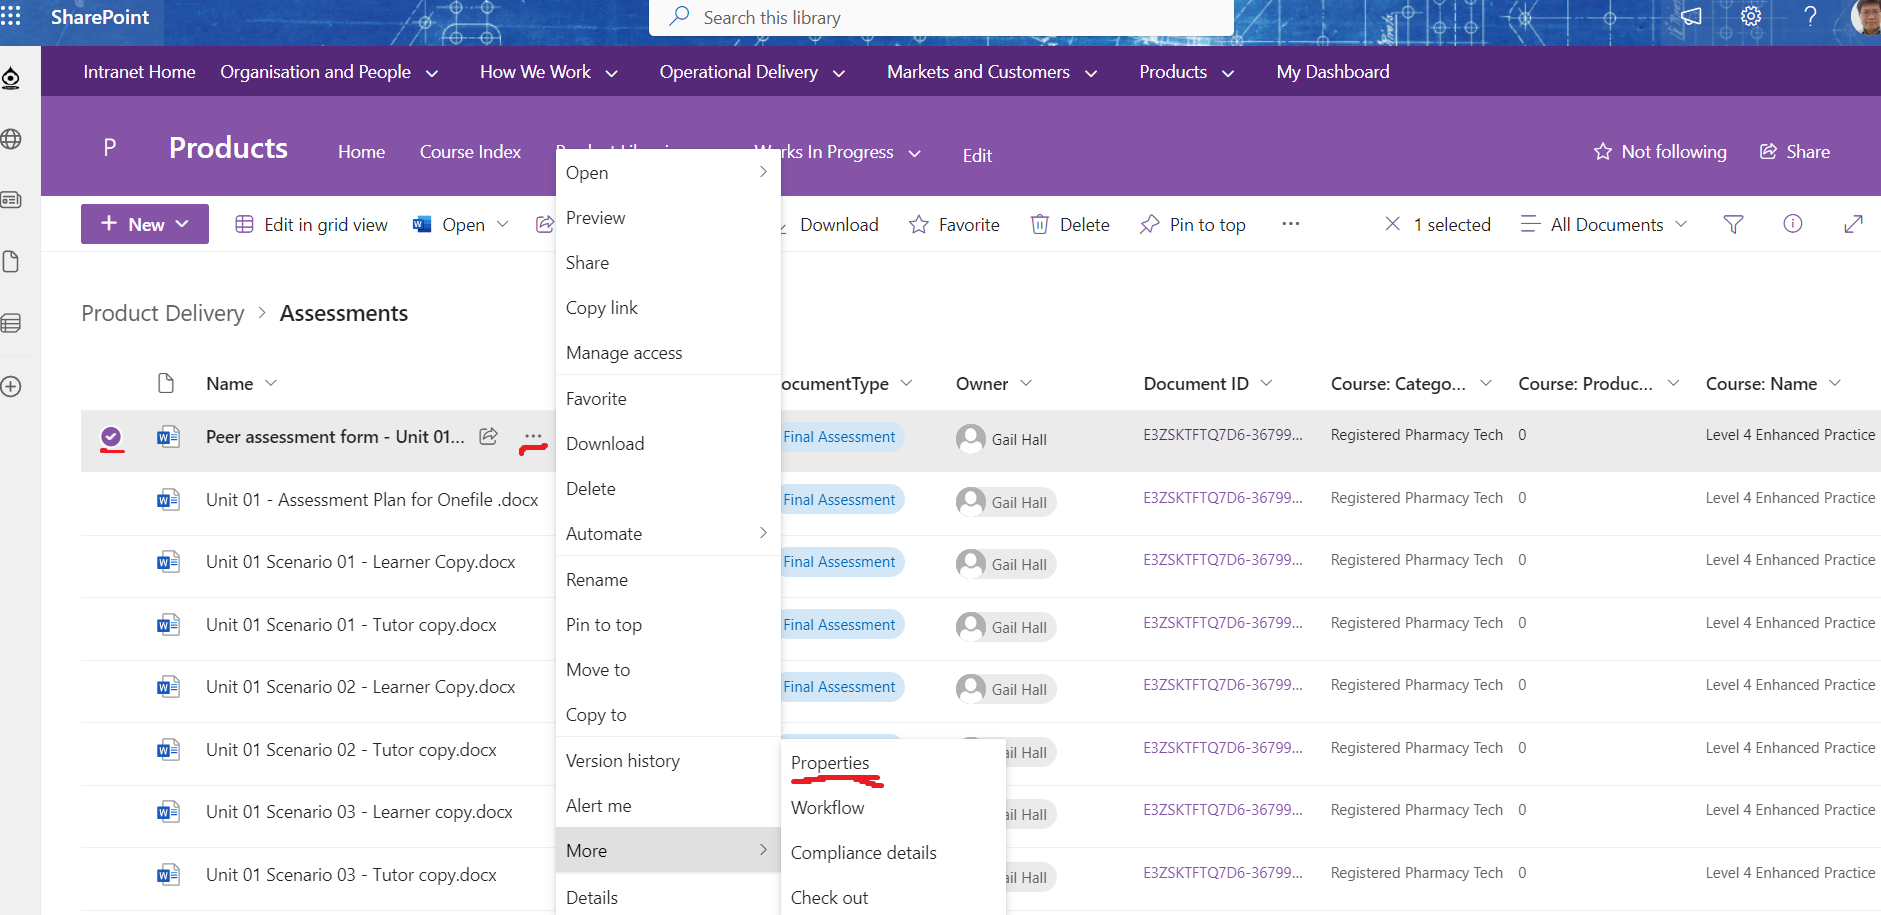Select Version history in the context menu

click(x=622, y=761)
